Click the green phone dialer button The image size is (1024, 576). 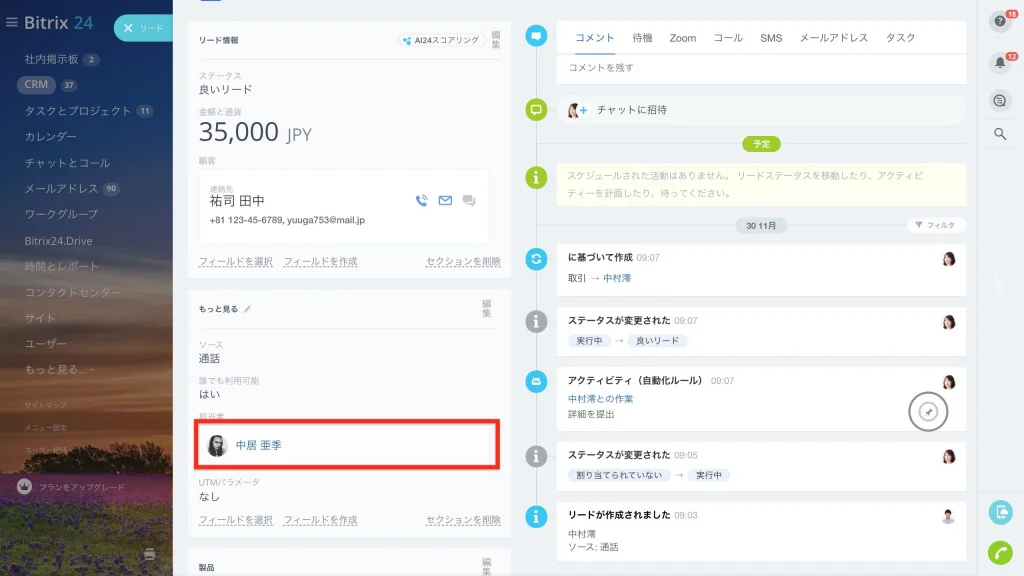[1000, 552]
